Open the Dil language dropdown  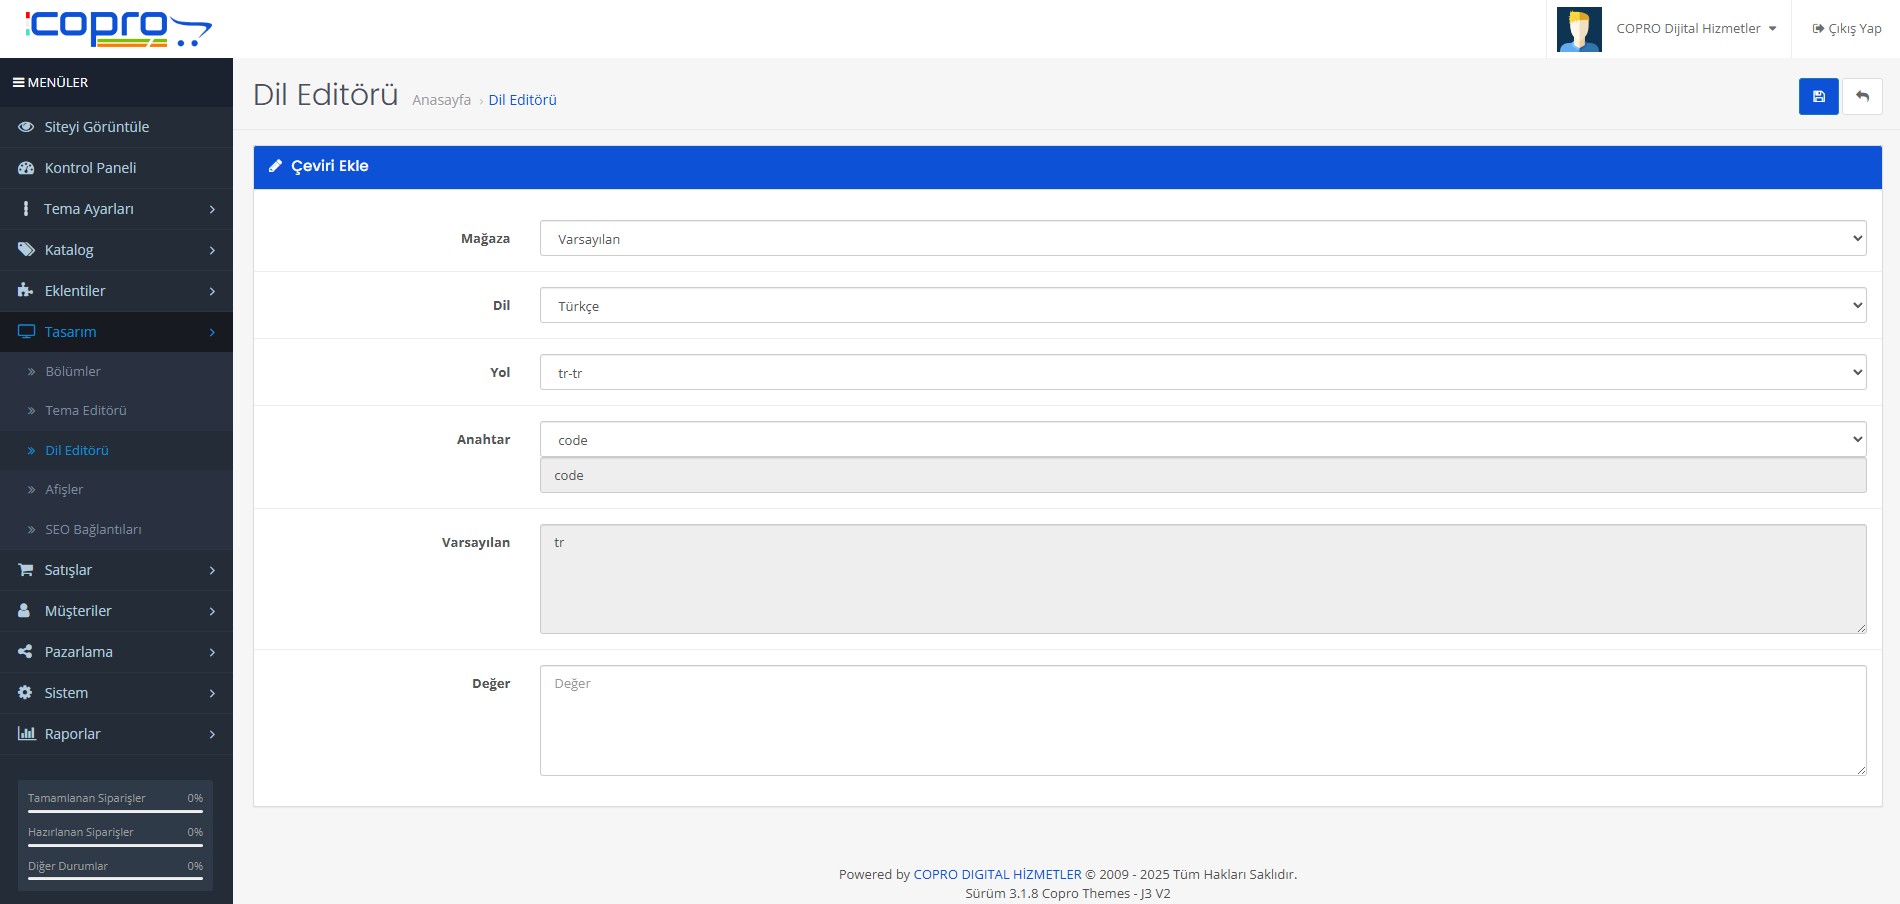point(1202,306)
